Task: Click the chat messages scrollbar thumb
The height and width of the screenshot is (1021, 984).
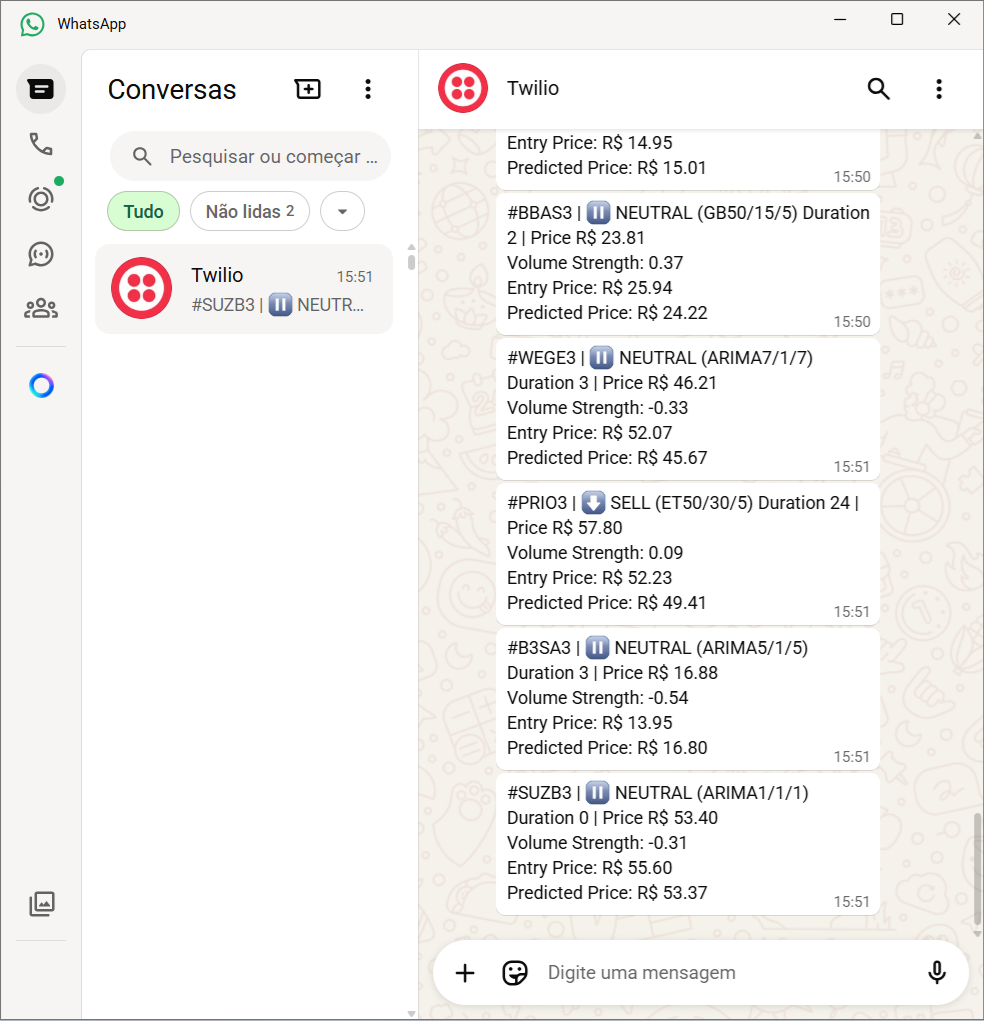Action: click(x=977, y=868)
